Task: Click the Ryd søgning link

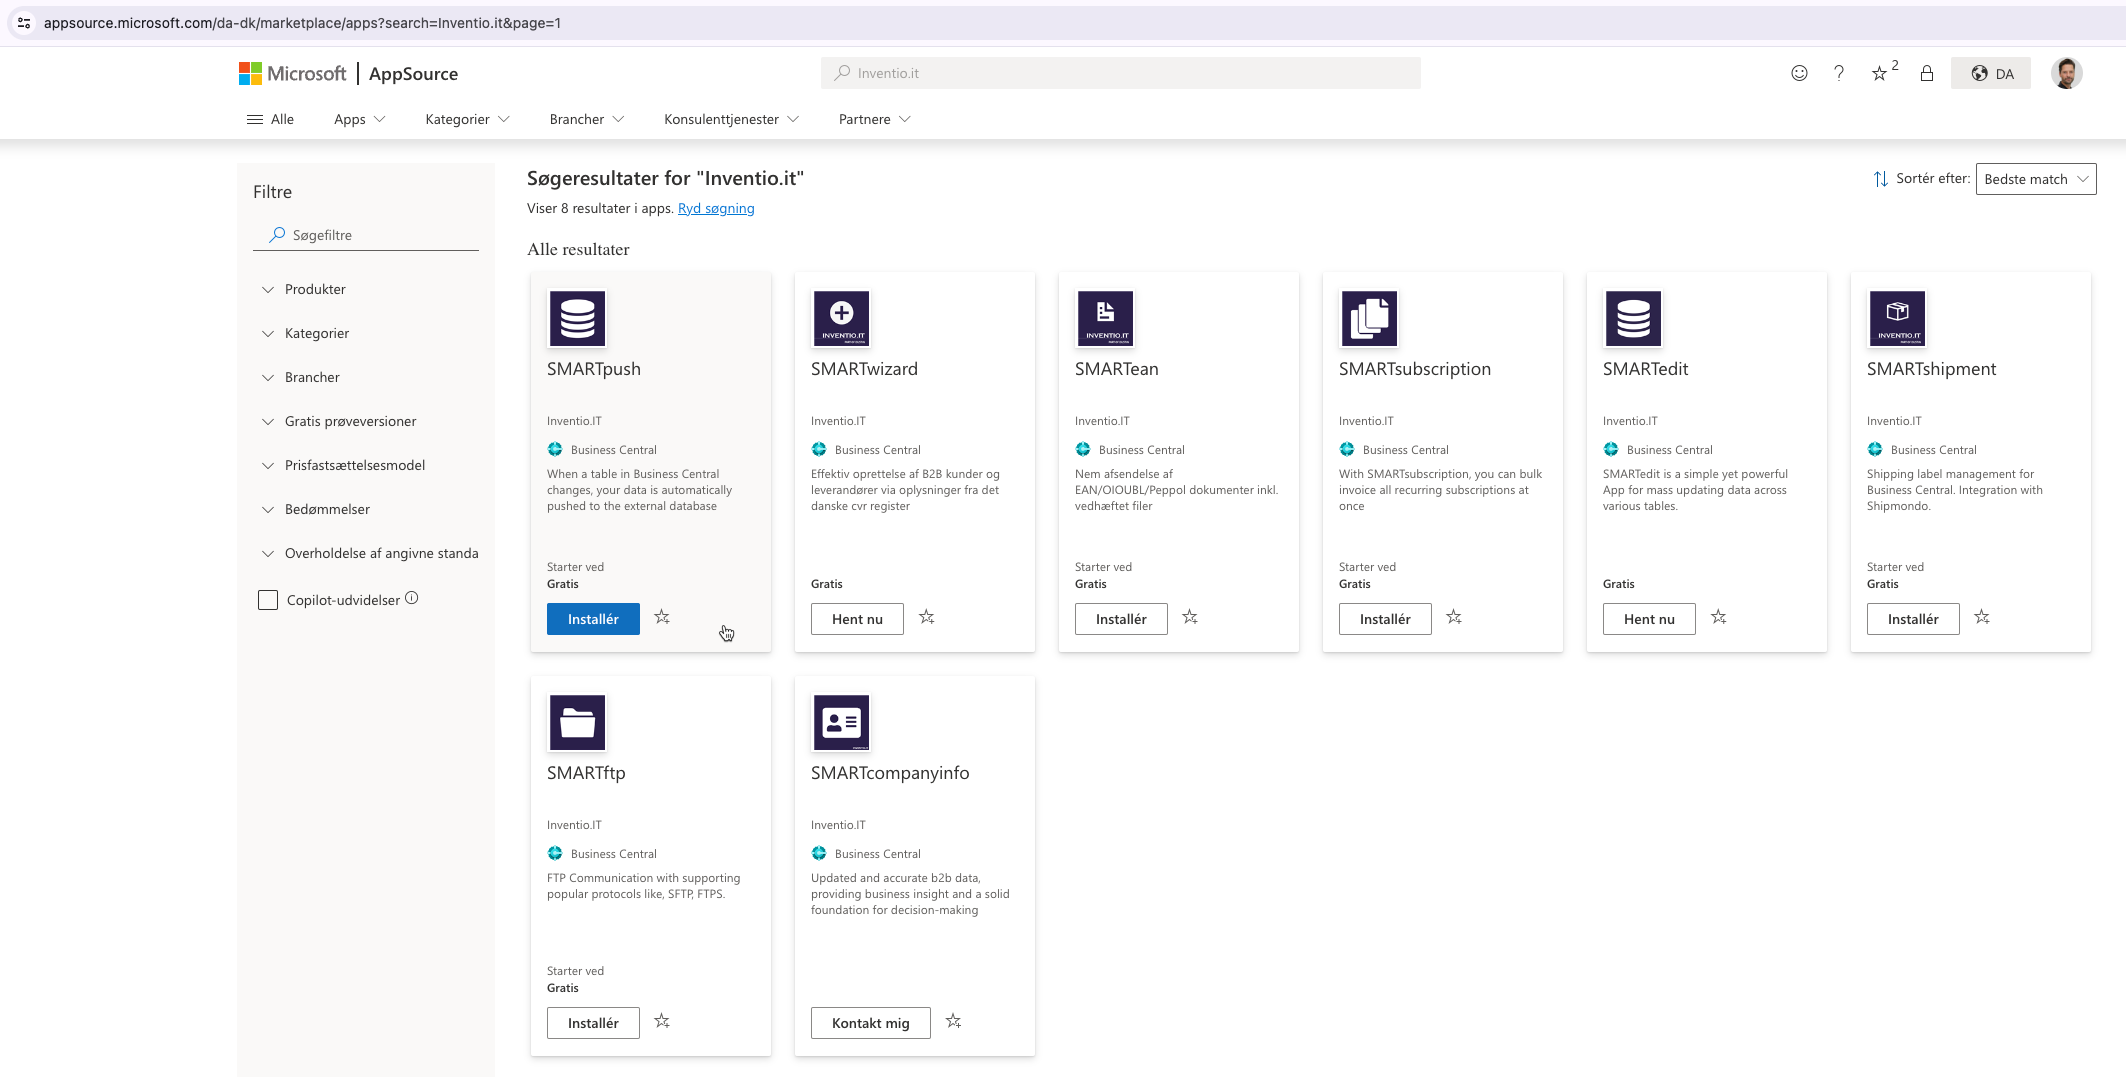Action: point(716,208)
